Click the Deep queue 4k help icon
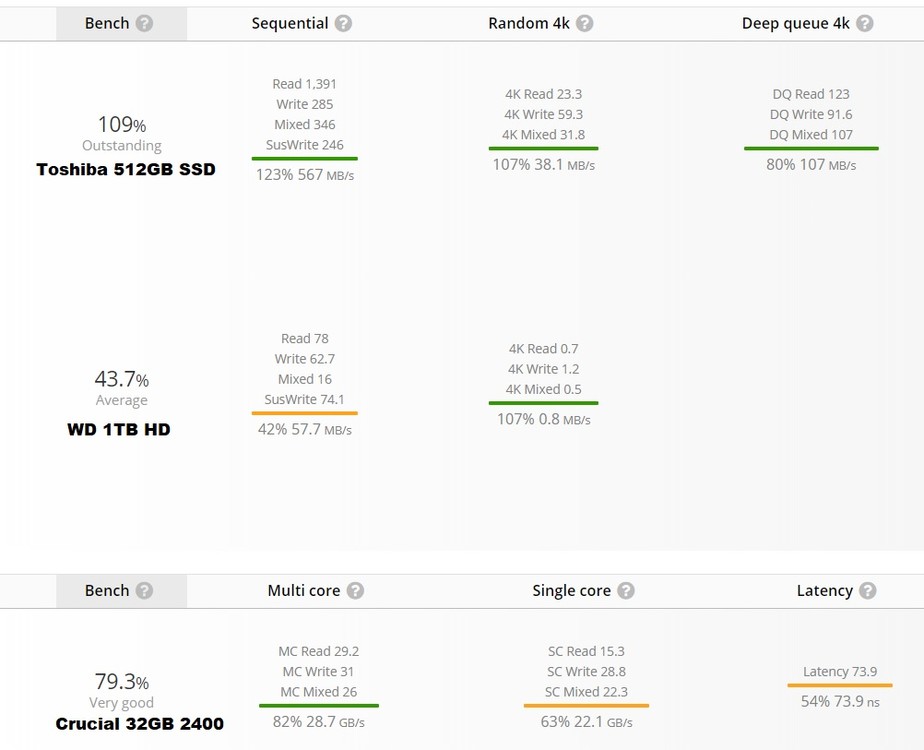924x750 pixels. (864, 23)
